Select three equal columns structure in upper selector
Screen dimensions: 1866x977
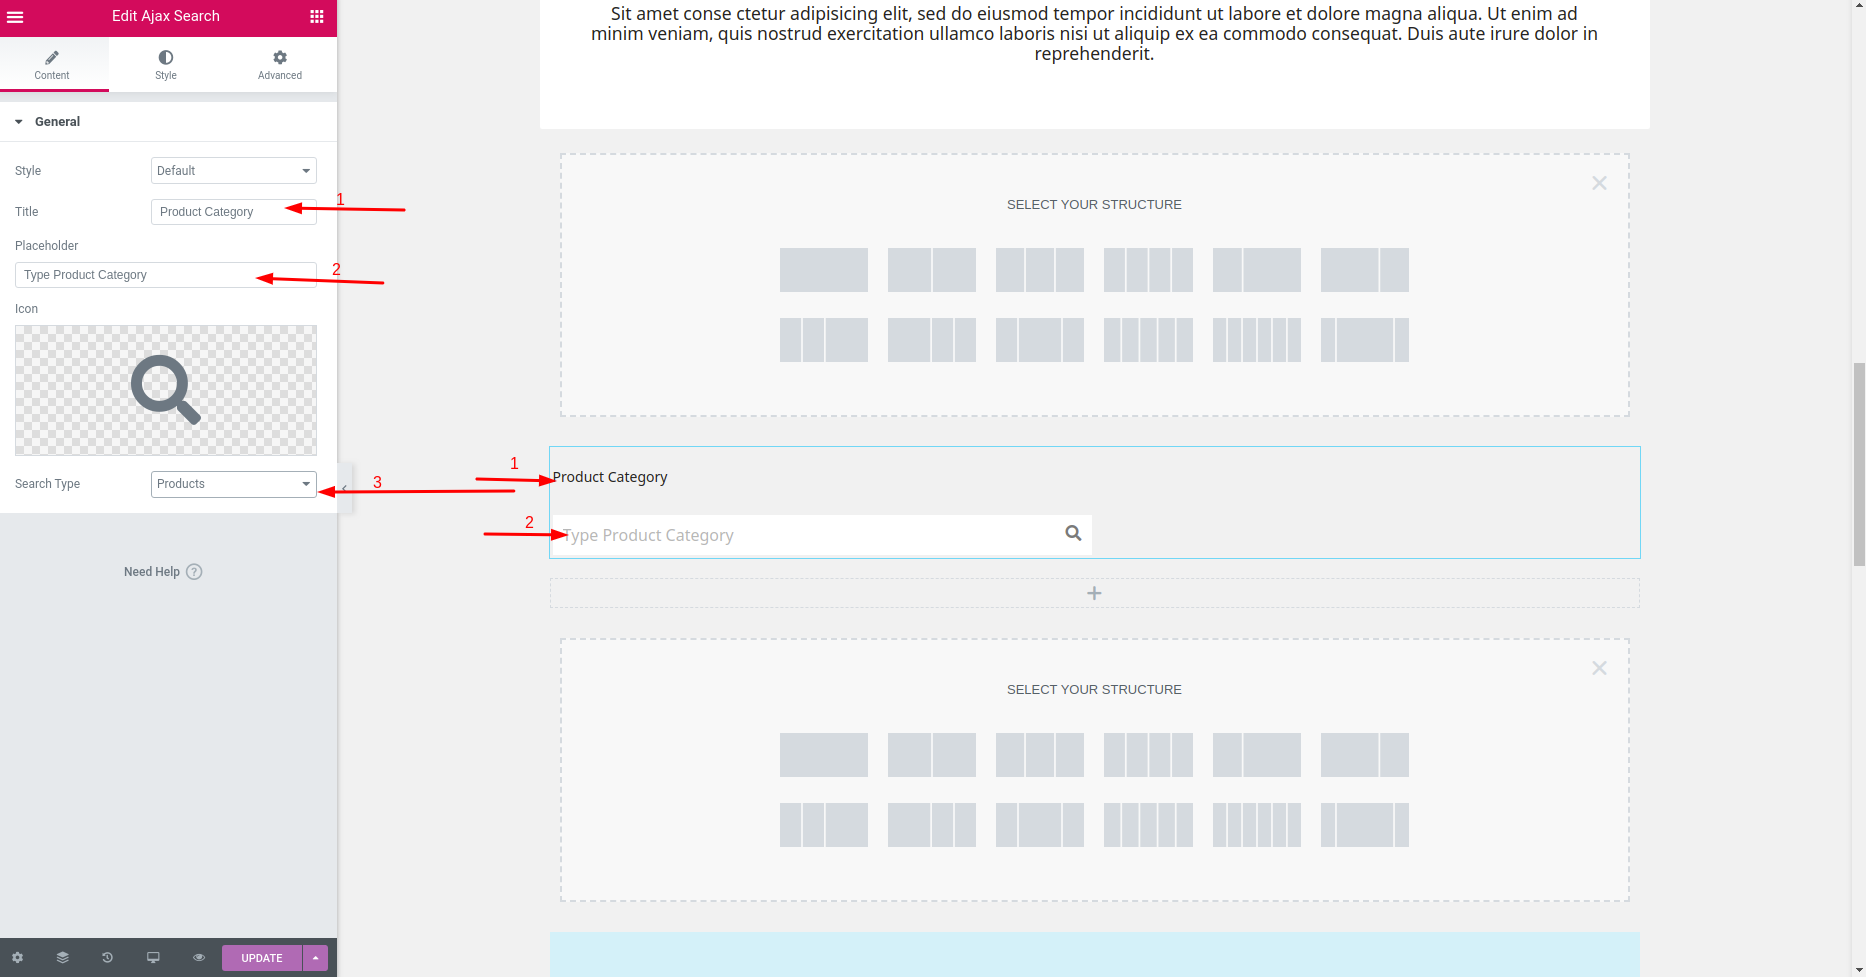tap(1040, 270)
